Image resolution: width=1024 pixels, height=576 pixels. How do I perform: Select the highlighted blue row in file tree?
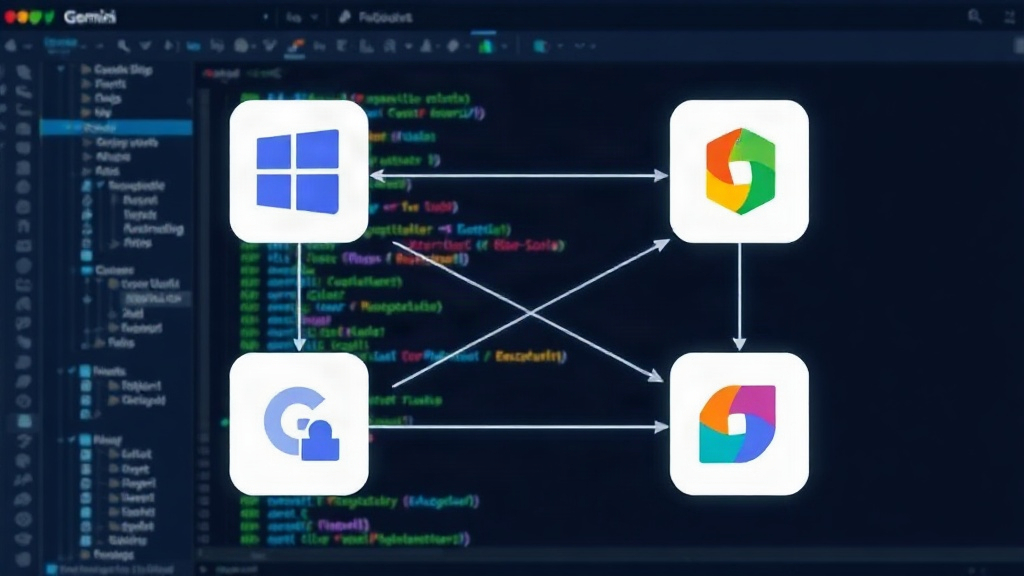116,127
